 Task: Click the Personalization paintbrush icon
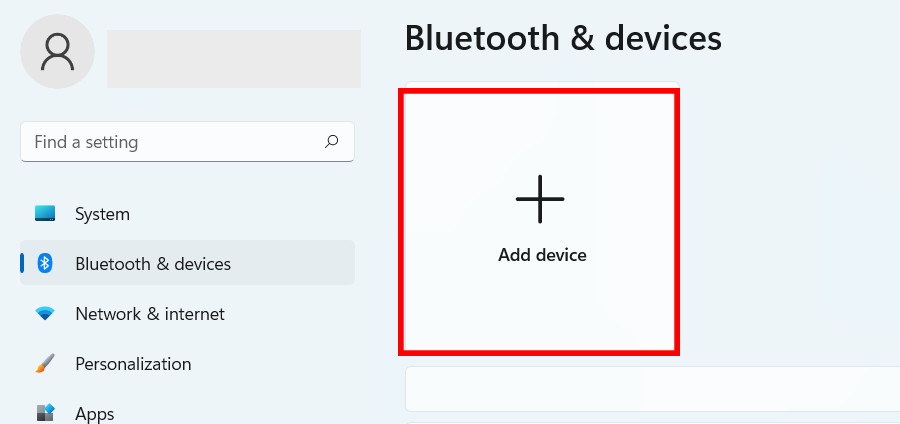tap(45, 363)
